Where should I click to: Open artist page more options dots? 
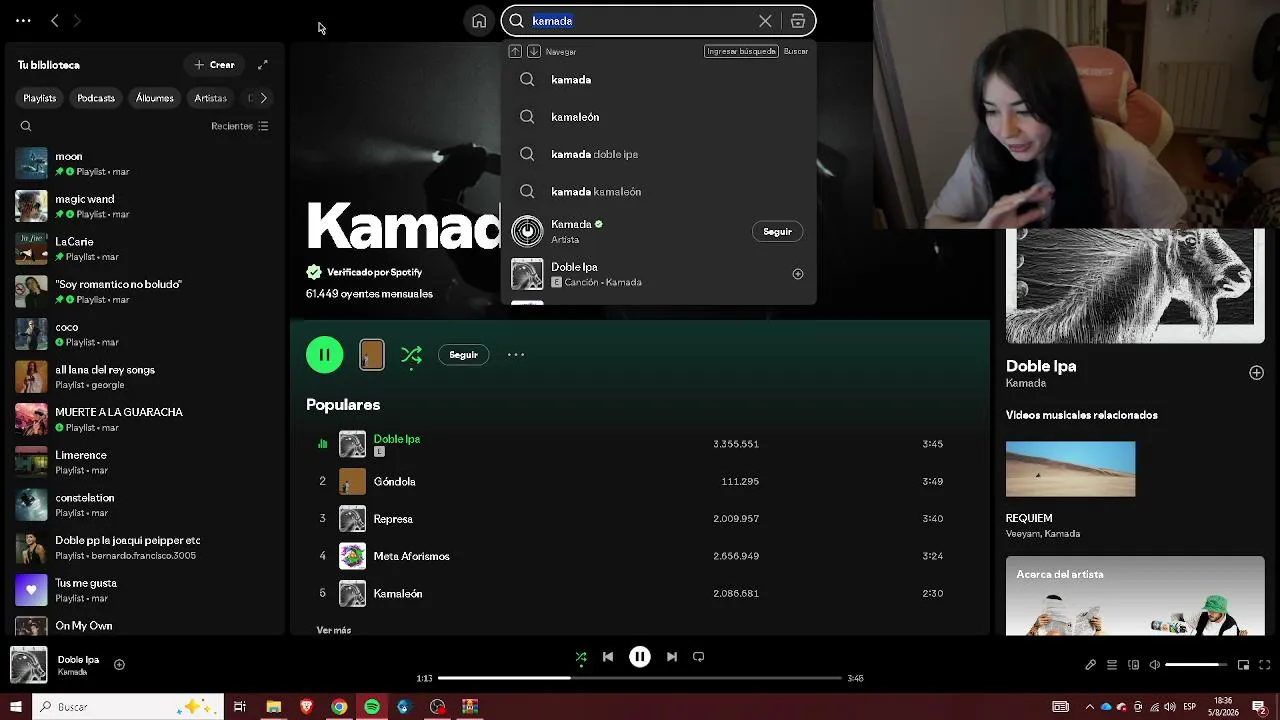click(x=516, y=355)
